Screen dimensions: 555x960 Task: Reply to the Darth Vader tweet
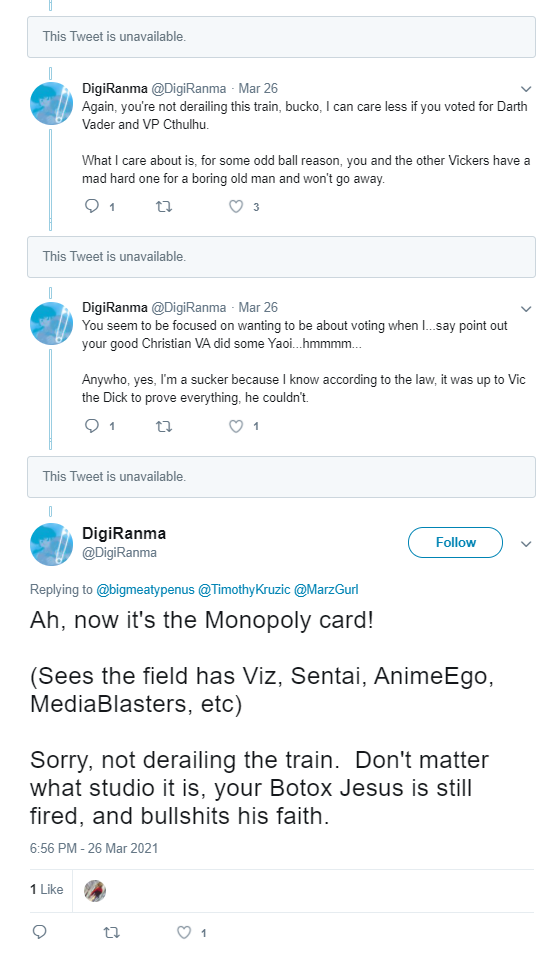click(x=92, y=206)
